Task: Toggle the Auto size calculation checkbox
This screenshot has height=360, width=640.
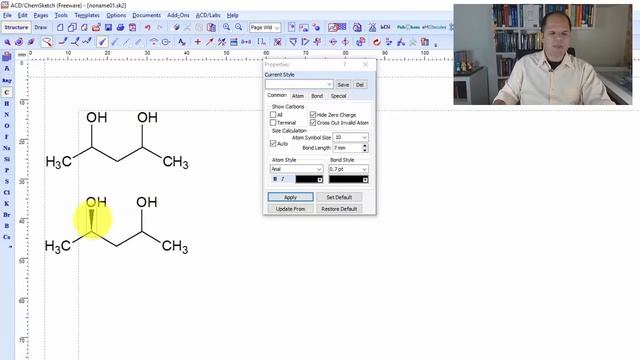Action: pyautogui.click(x=273, y=144)
